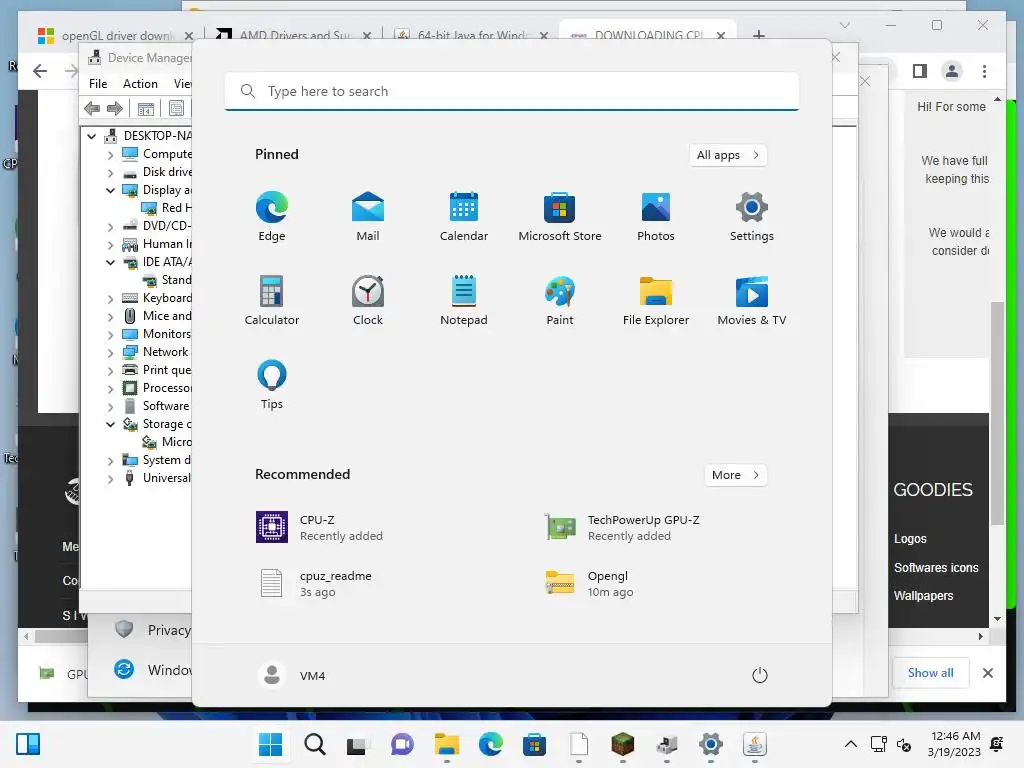Open taskbar Search
This screenshot has width=1024, height=768.
(315, 744)
